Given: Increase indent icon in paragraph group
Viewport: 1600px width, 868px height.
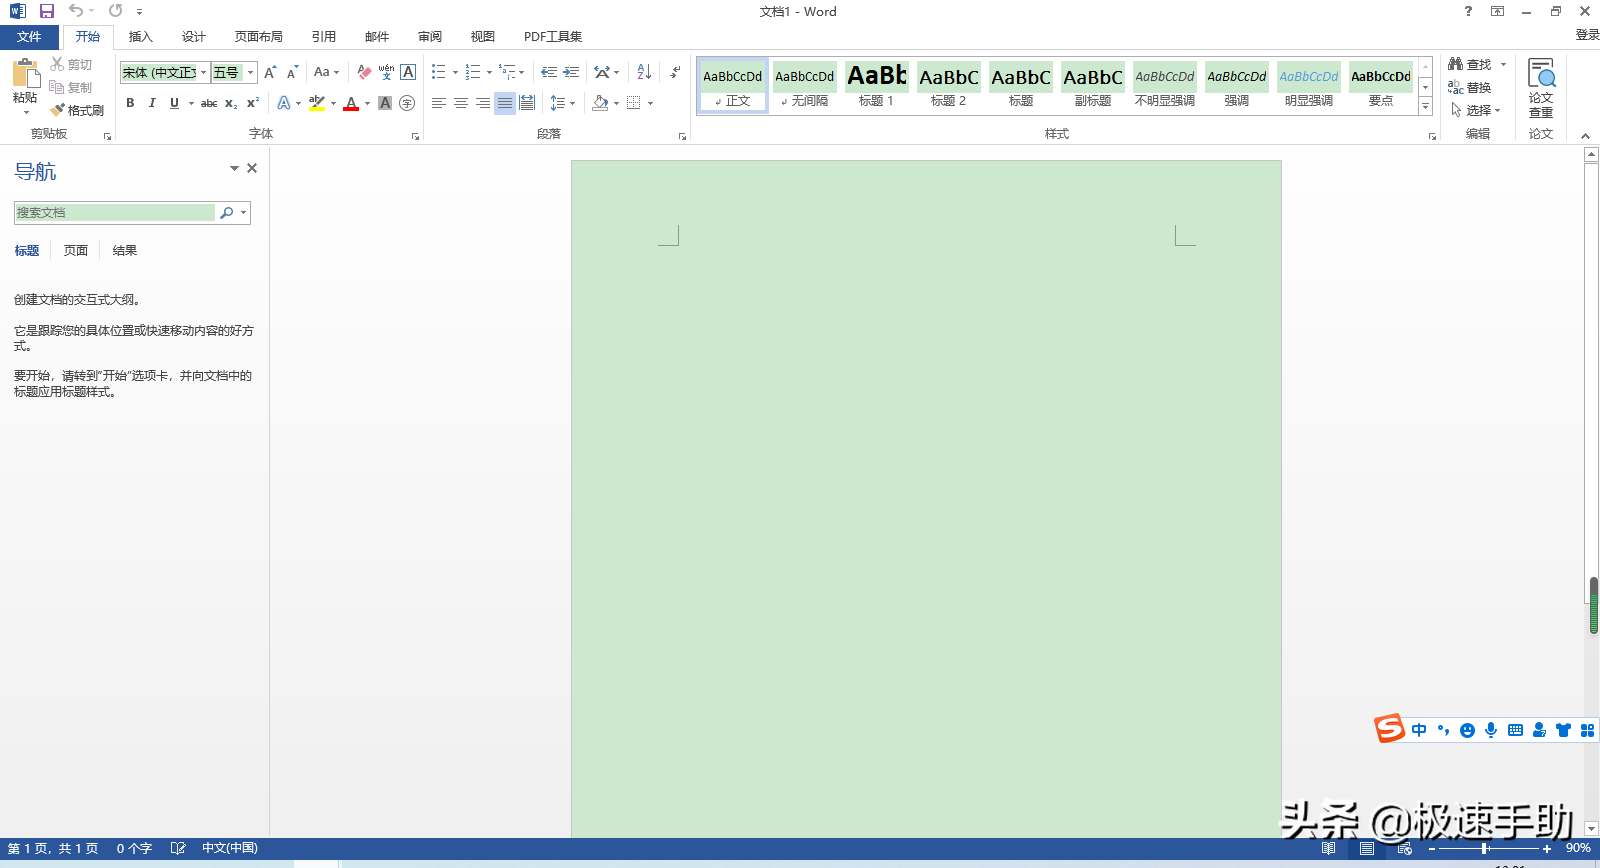Looking at the screenshot, I should [x=571, y=72].
